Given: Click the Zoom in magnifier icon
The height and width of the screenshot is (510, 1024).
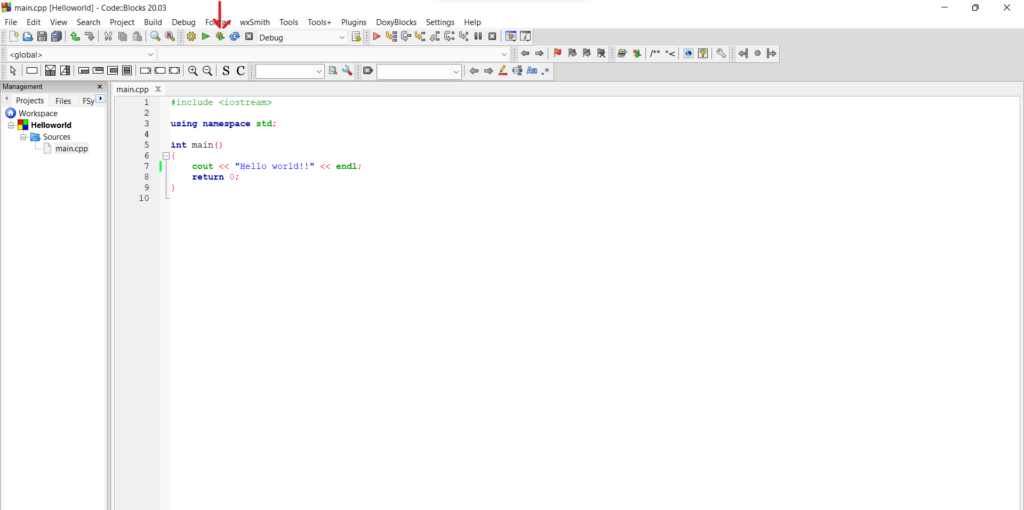Looking at the screenshot, I should (x=193, y=71).
